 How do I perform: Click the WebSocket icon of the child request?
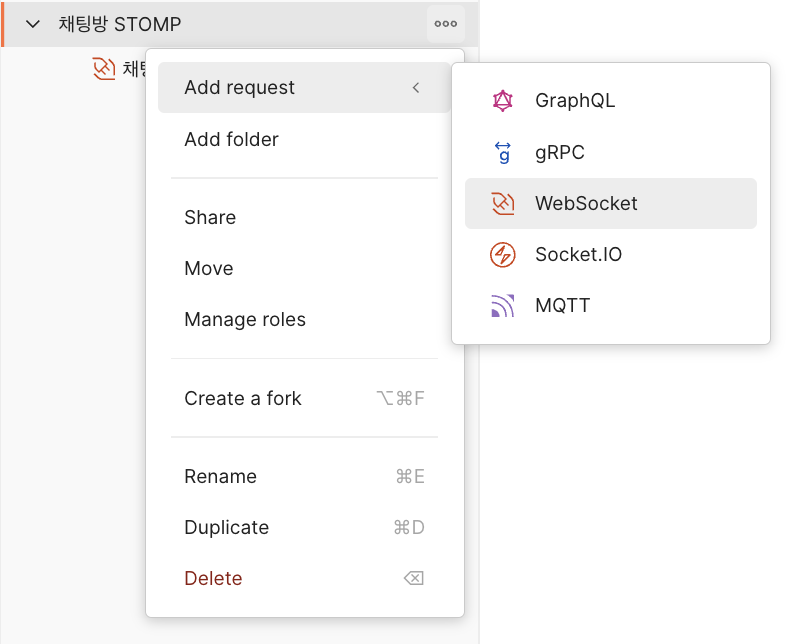[104, 69]
